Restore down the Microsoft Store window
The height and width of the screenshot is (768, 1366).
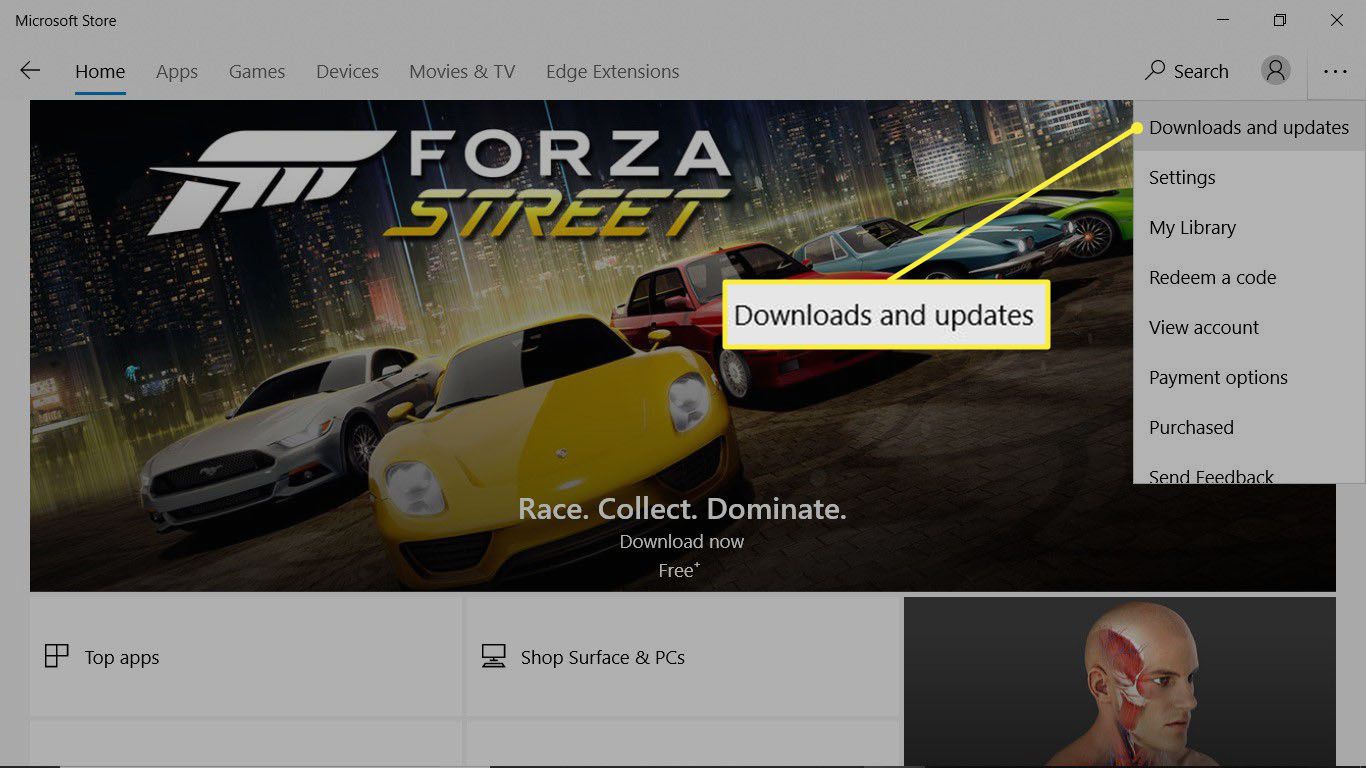point(1280,20)
